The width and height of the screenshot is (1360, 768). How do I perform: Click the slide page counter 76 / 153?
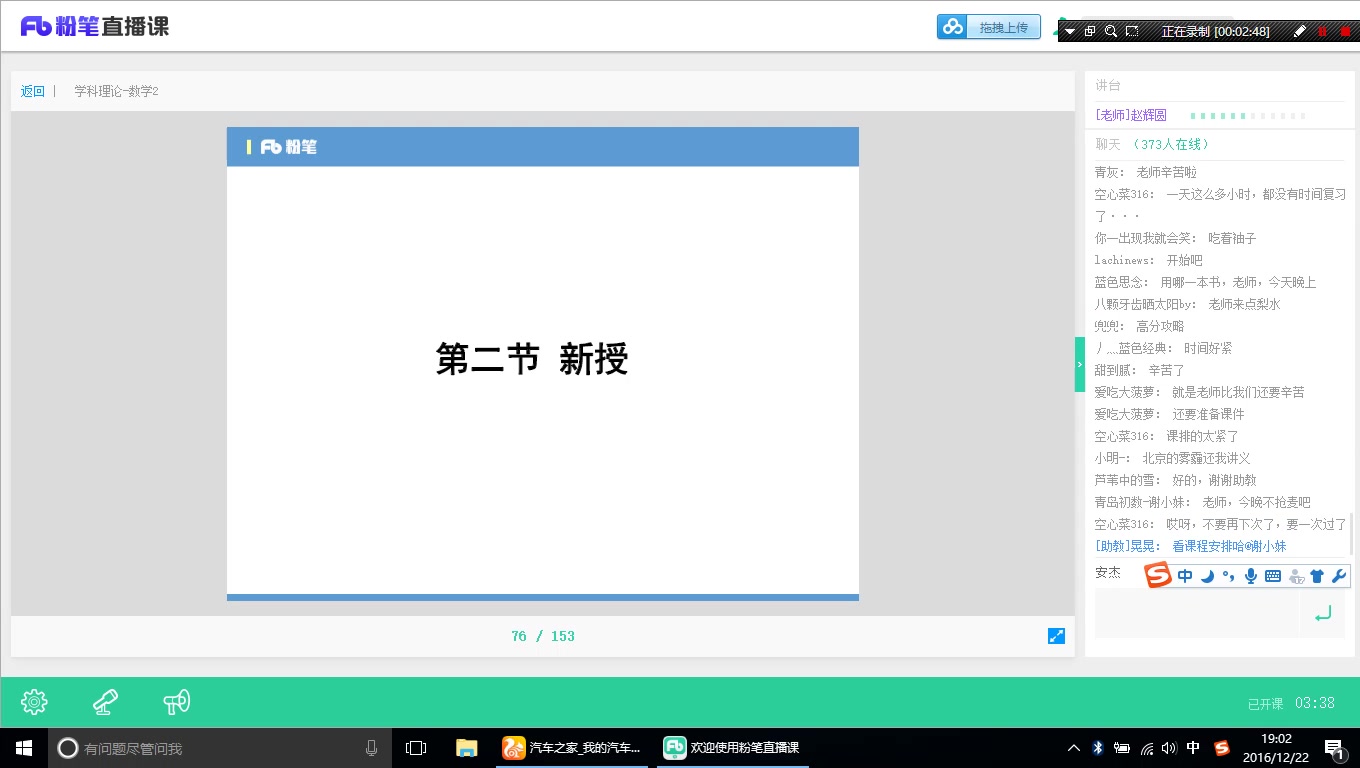(543, 636)
